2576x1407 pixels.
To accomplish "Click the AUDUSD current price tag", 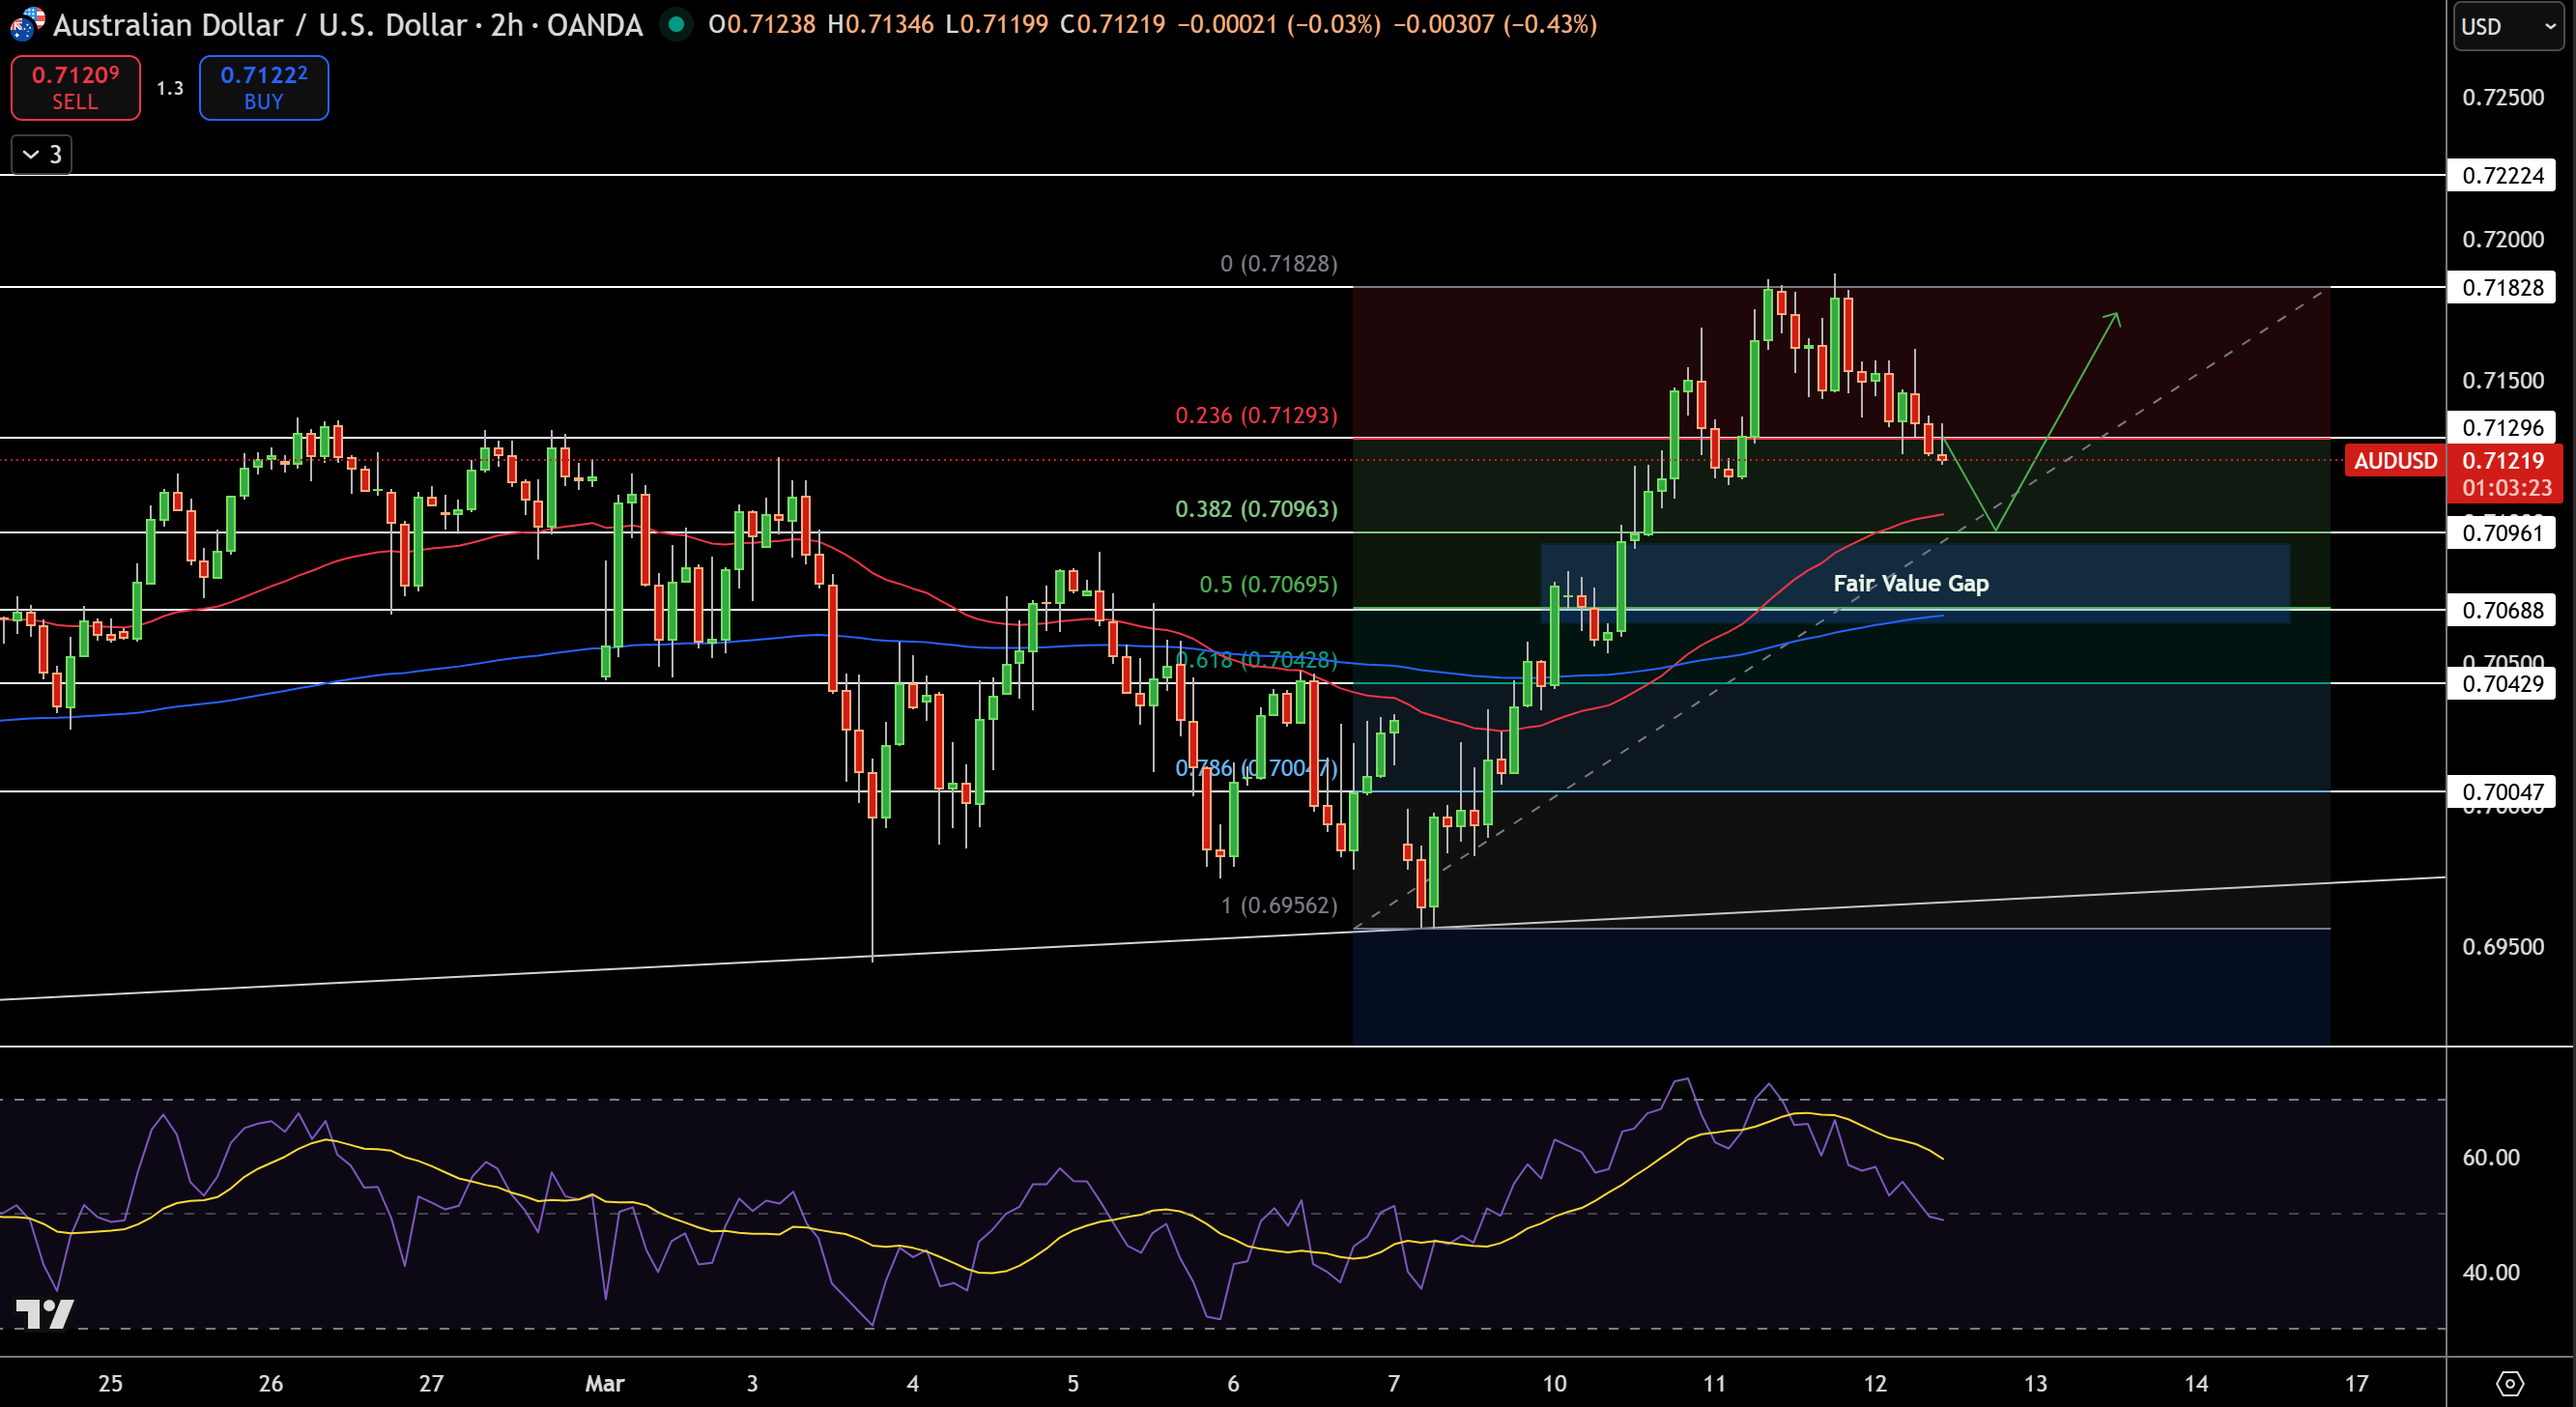I will [x=2395, y=460].
